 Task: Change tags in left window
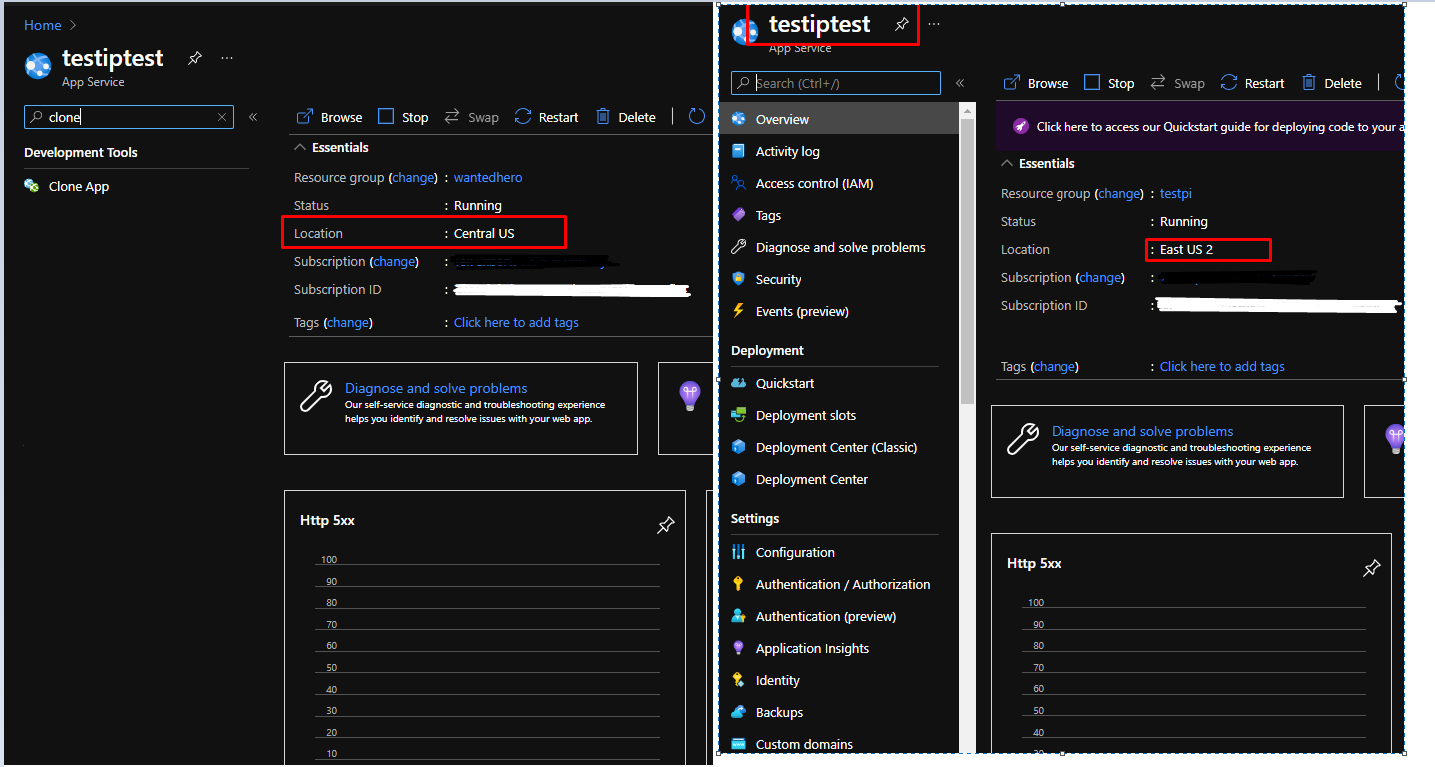click(x=348, y=322)
